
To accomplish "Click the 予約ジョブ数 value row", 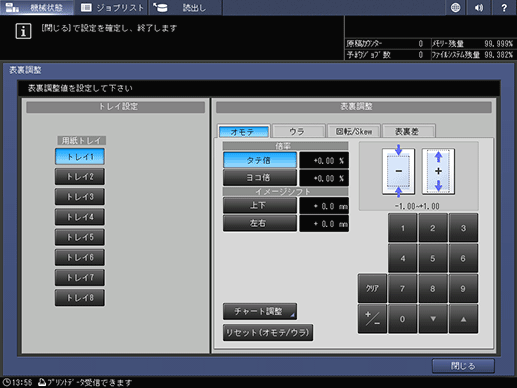I will (385, 55).
